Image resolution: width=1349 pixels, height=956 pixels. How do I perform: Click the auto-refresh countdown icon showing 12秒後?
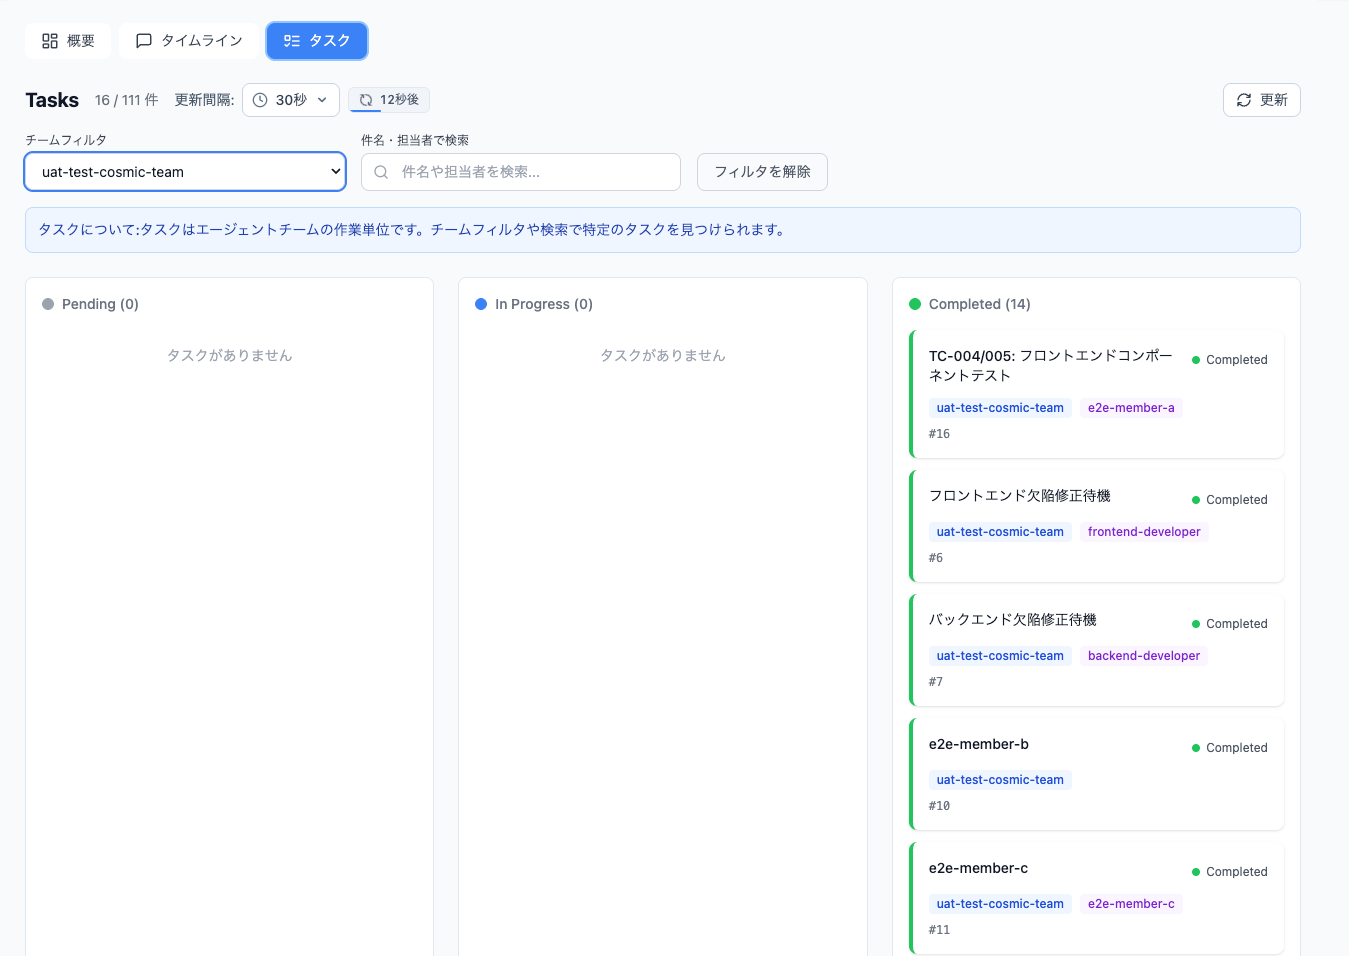[367, 100]
